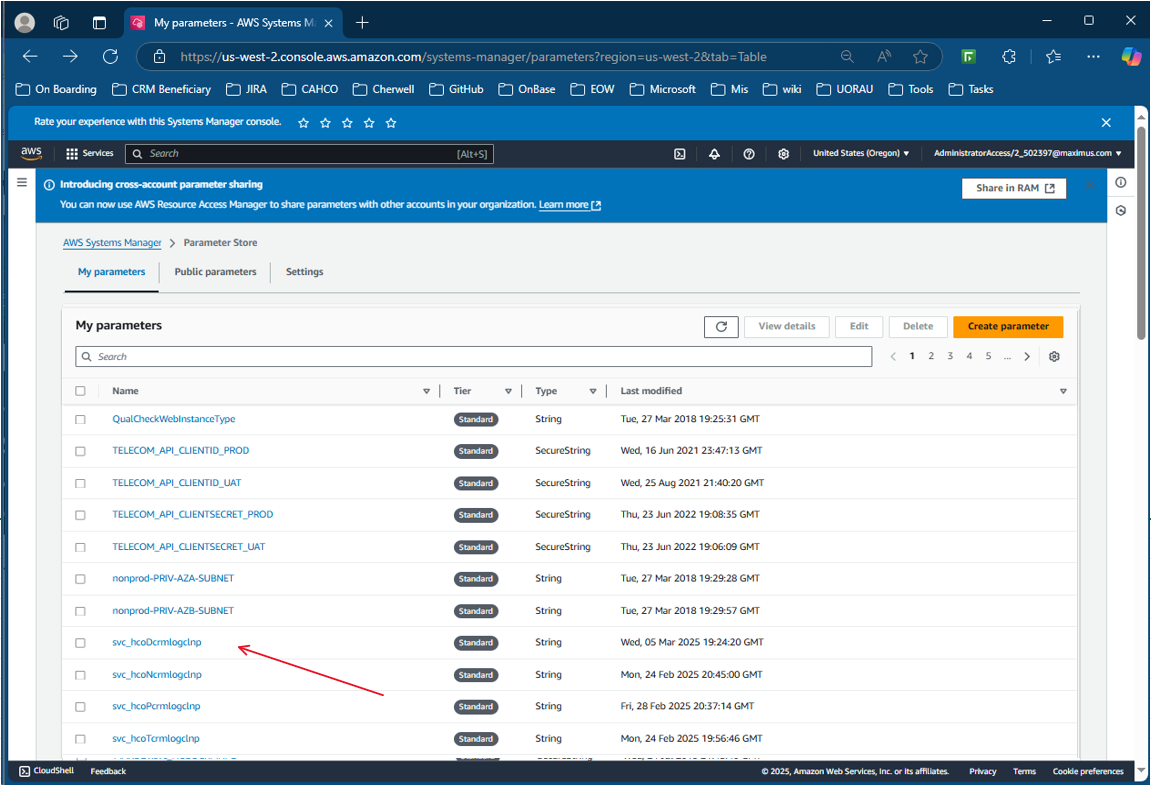Go to page 3 of parameters
Viewport: 1151px width, 785px height.
click(950, 356)
